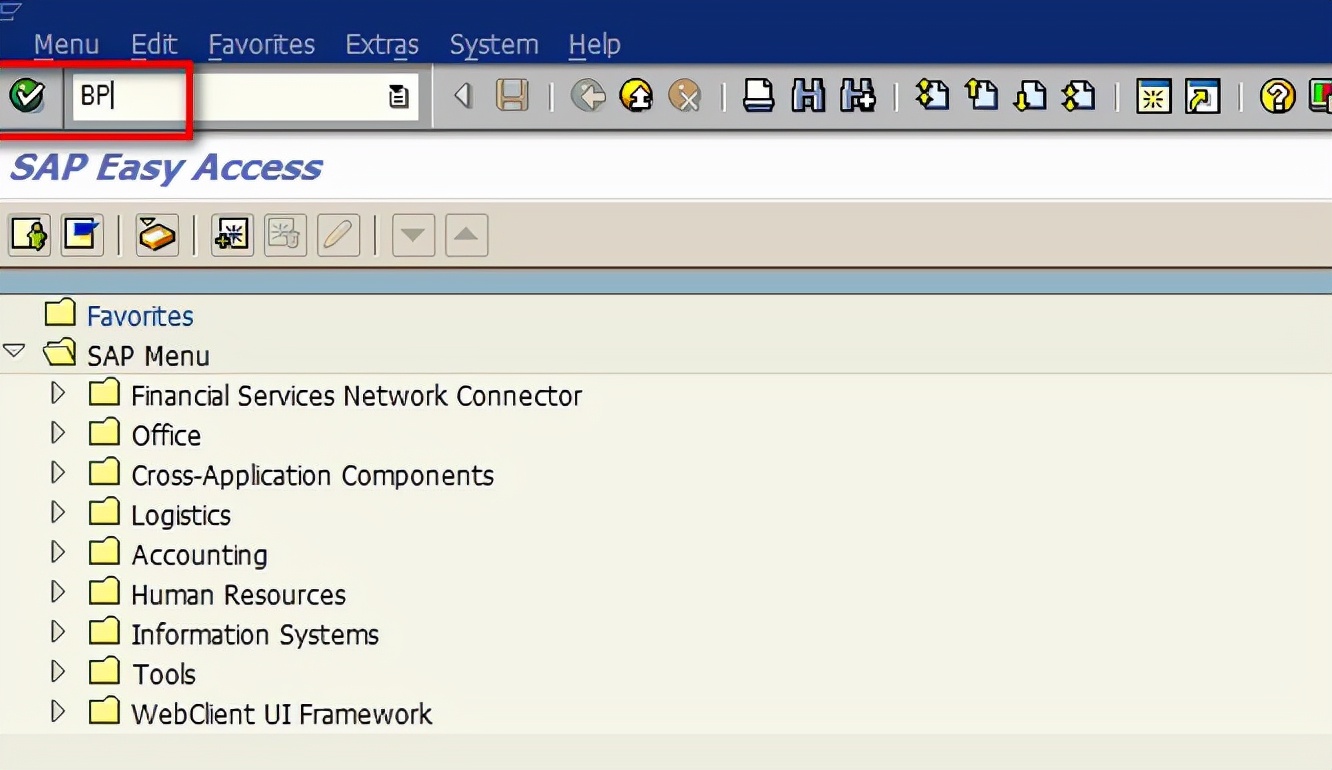Open the System menu
Image resolution: width=1332 pixels, height=770 pixels.
494,45
